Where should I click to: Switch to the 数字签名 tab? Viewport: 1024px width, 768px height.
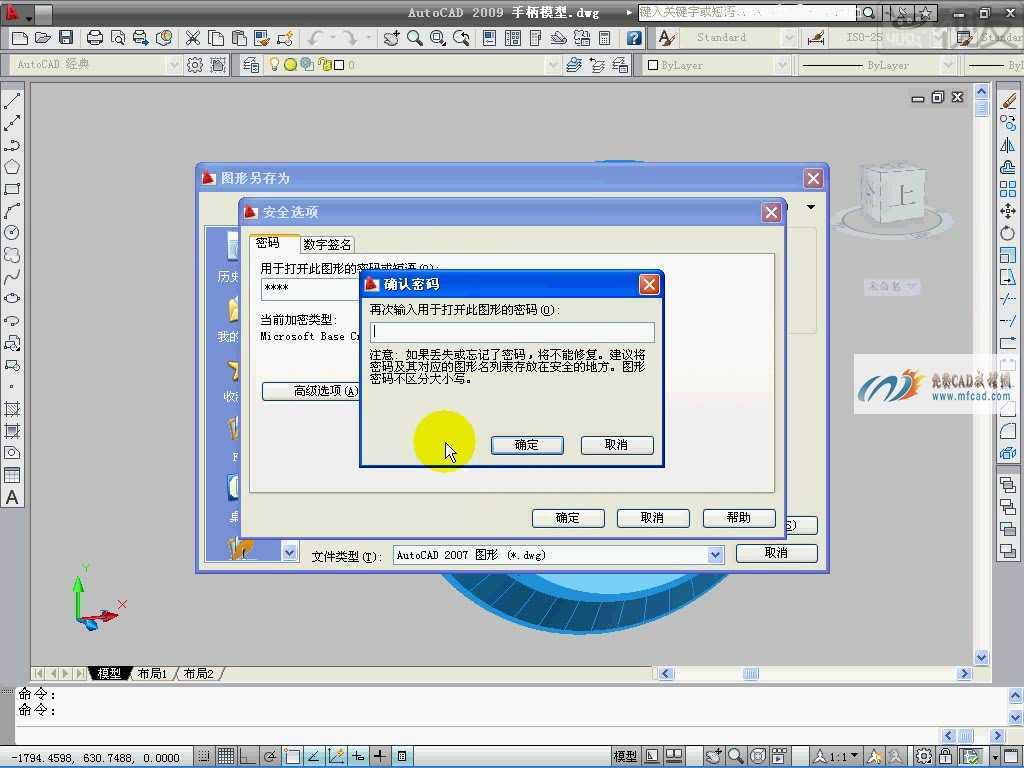(x=327, y=244)
